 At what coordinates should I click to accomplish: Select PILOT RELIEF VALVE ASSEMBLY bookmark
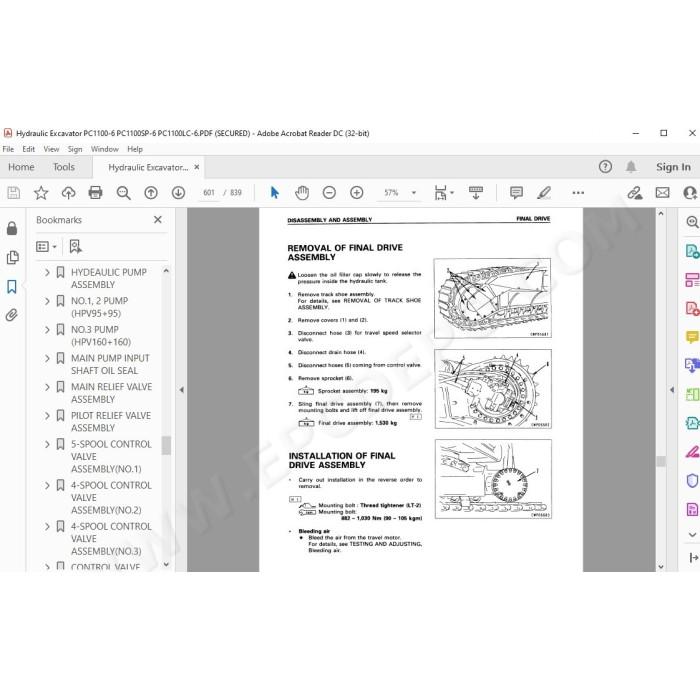[x=111, y=422]
